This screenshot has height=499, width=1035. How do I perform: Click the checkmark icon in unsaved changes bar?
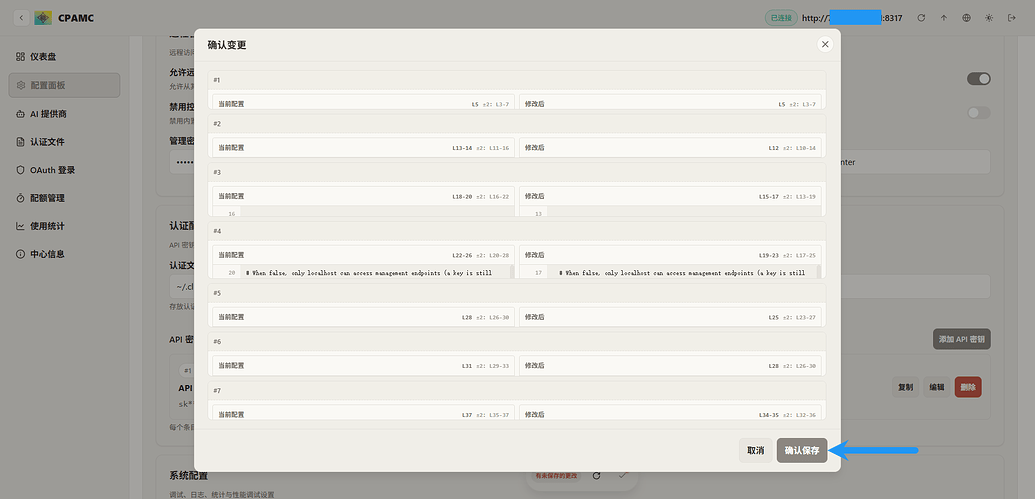pos(622,475)
